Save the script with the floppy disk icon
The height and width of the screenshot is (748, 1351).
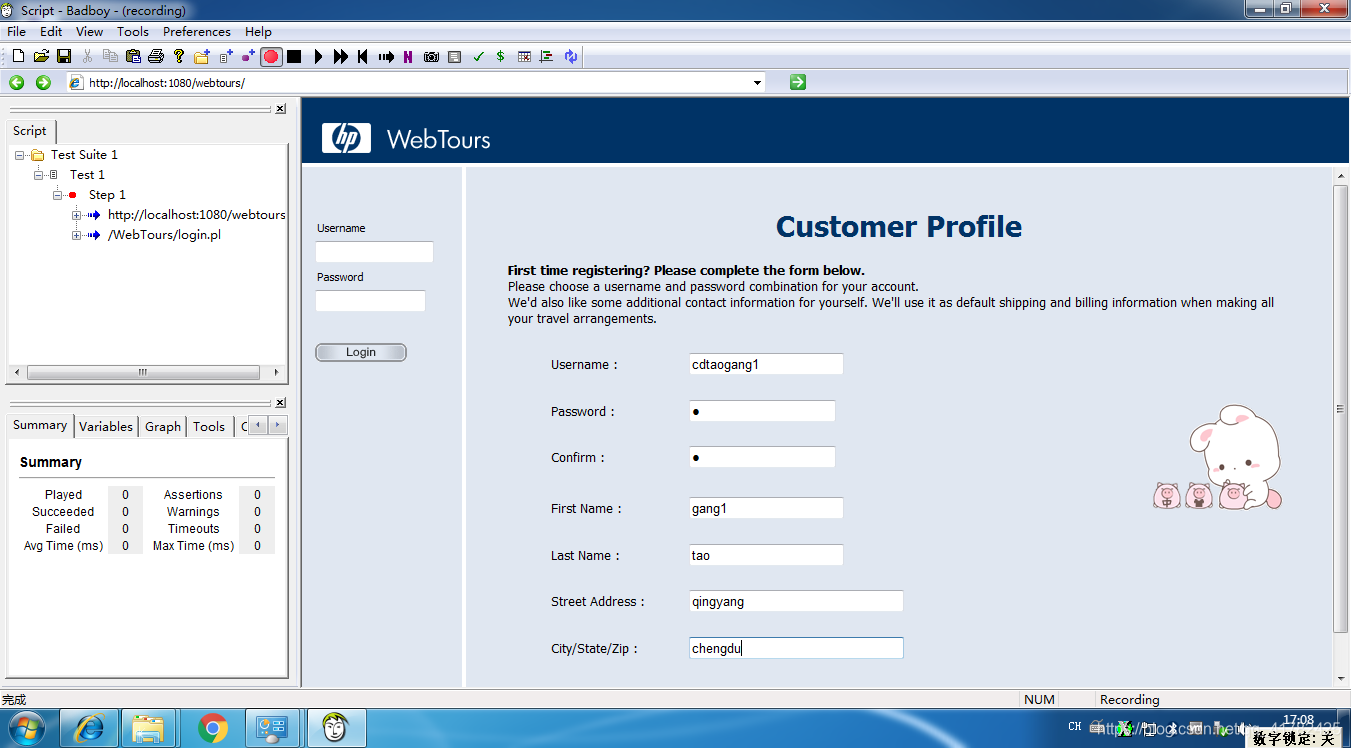pos(64,57)
